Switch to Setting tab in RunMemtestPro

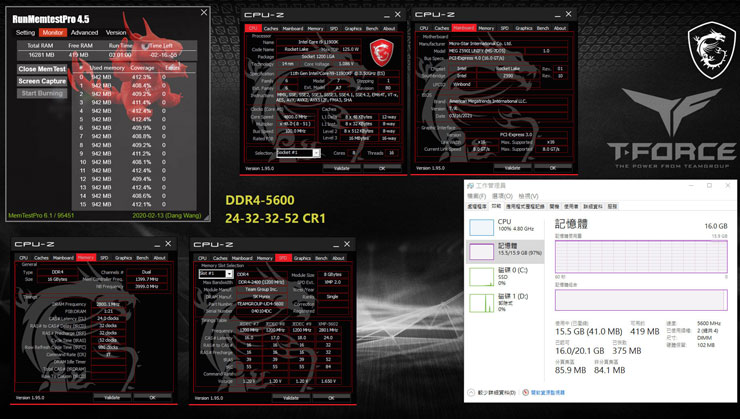25,33
